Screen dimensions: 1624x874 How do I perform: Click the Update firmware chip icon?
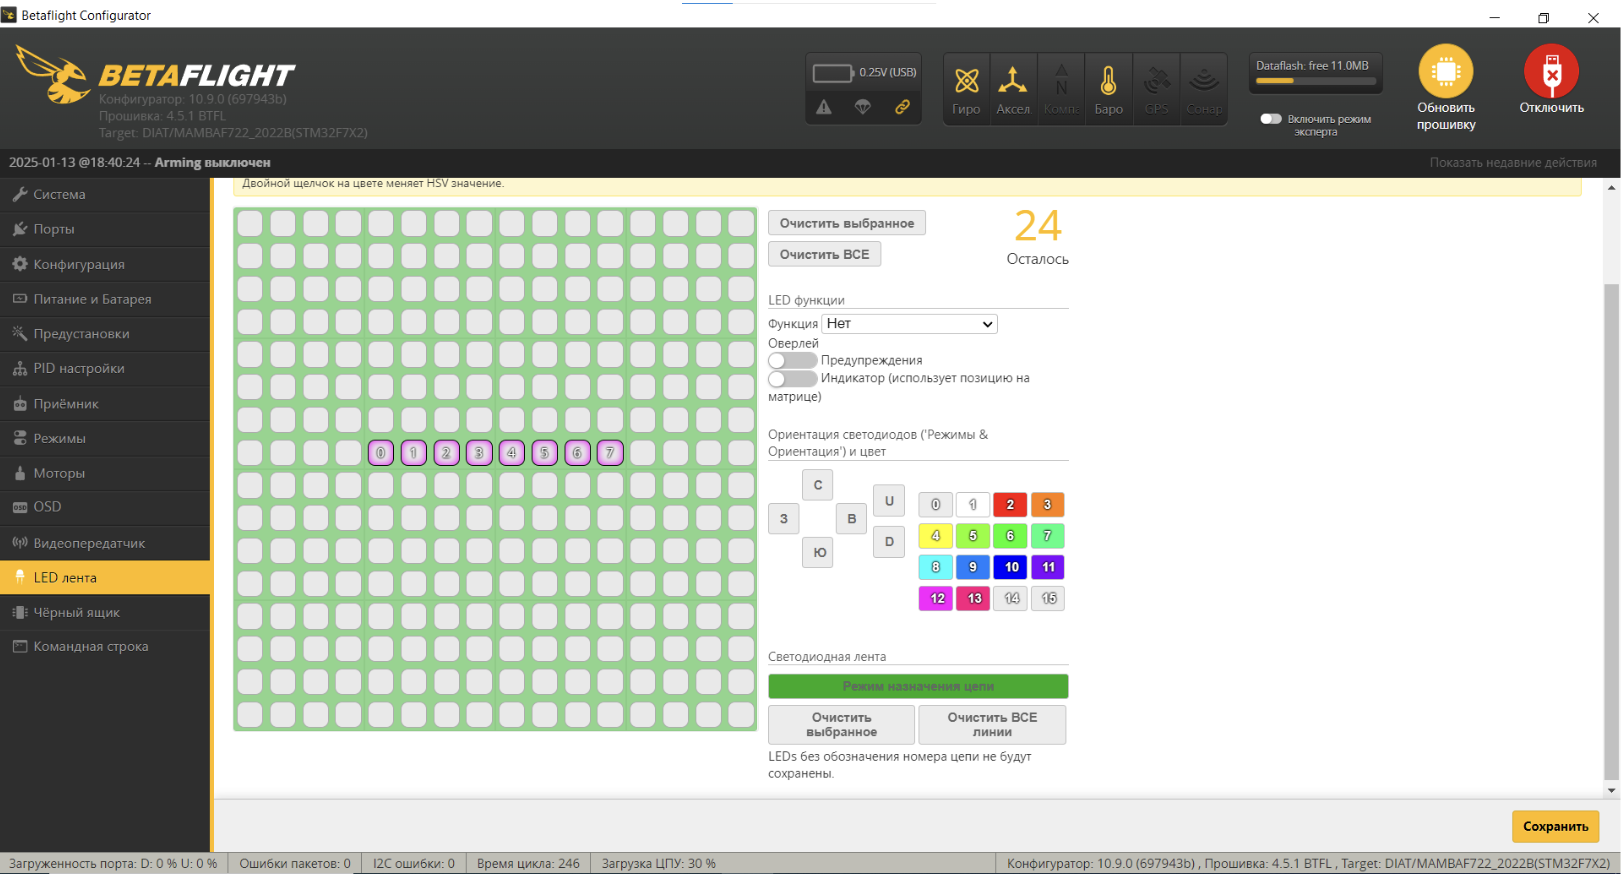1445,72
